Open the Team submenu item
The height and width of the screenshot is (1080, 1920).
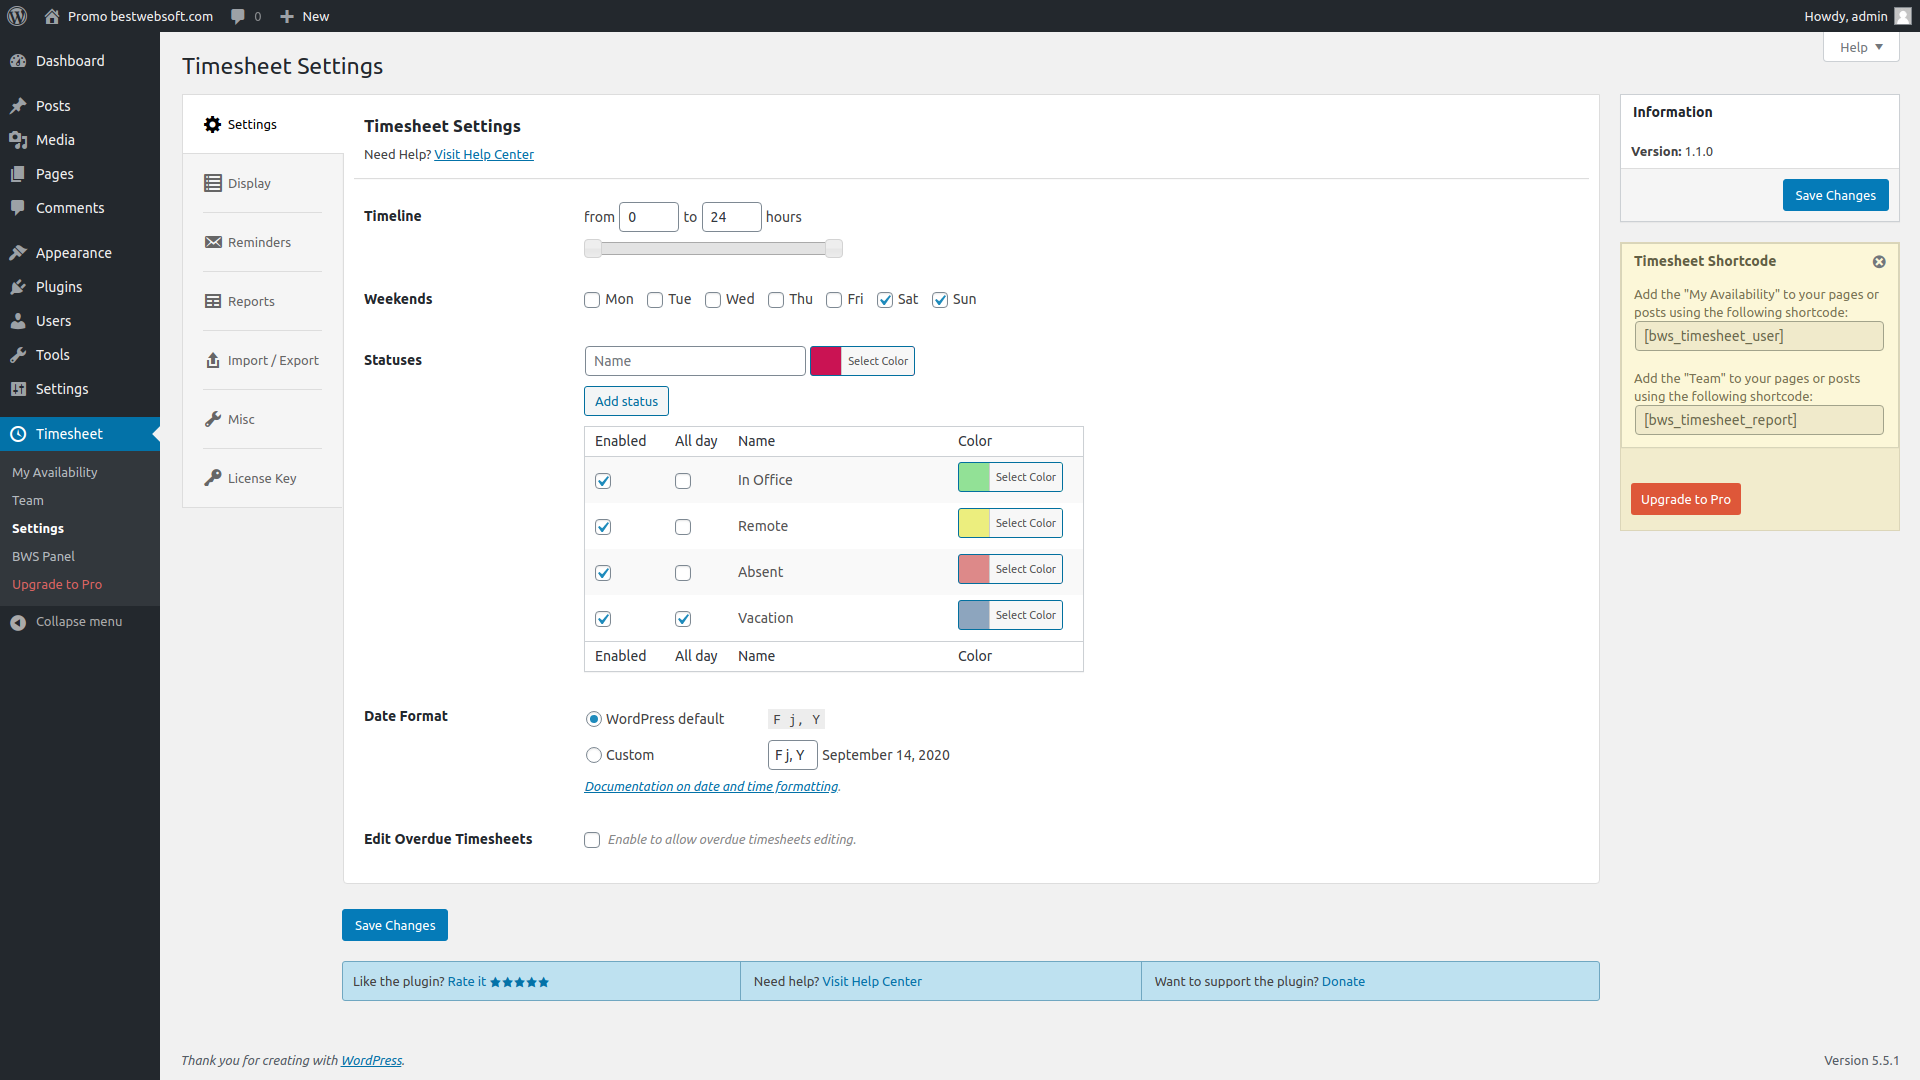pos(28,500)
